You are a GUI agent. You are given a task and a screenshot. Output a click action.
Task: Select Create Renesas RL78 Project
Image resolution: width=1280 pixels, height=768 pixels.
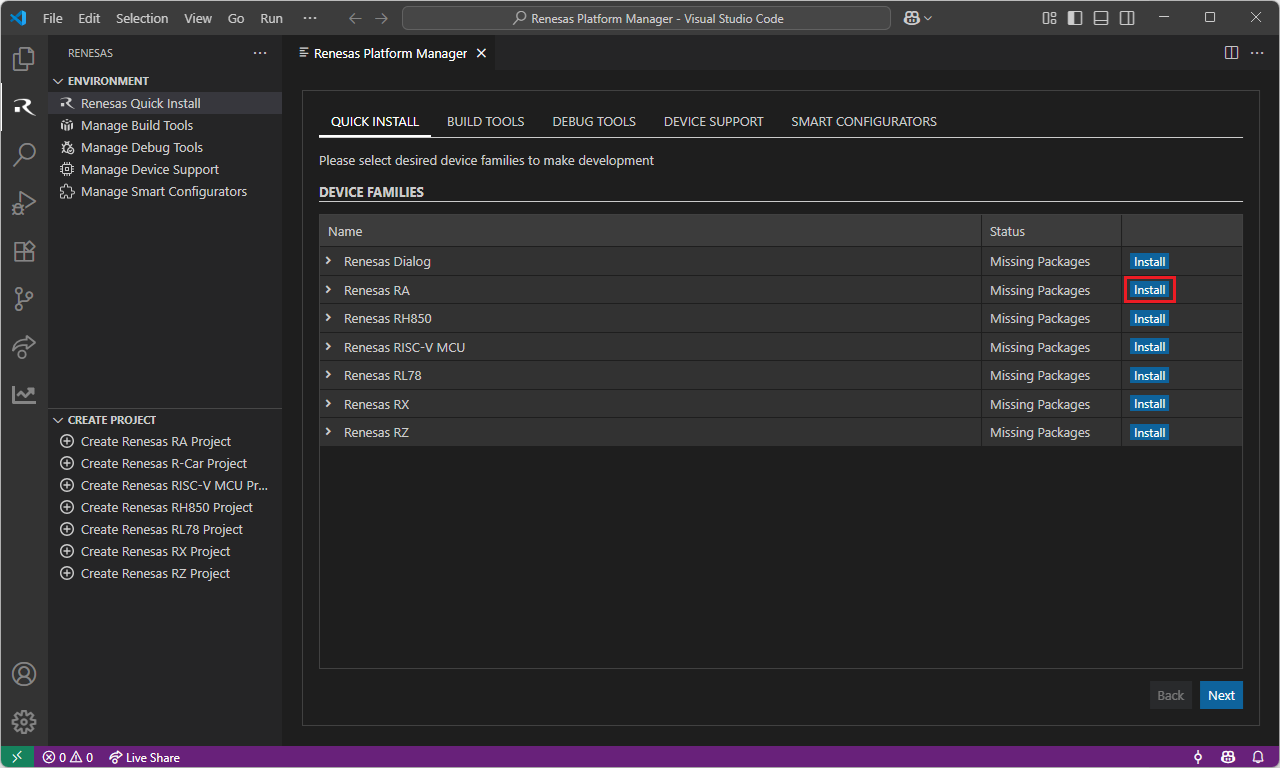pyautogui.click(x=161, y=529)
